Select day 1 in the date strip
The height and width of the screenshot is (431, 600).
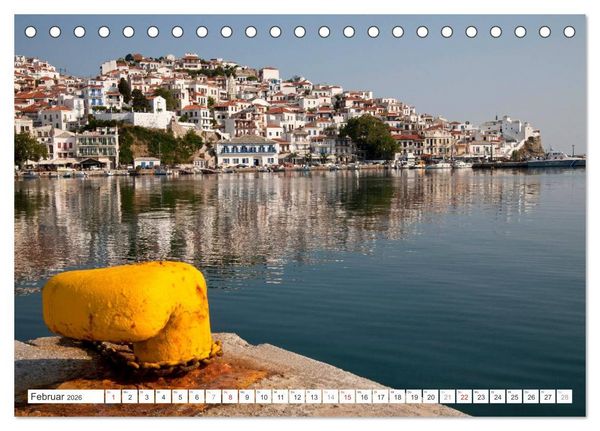tap(113, 397)
